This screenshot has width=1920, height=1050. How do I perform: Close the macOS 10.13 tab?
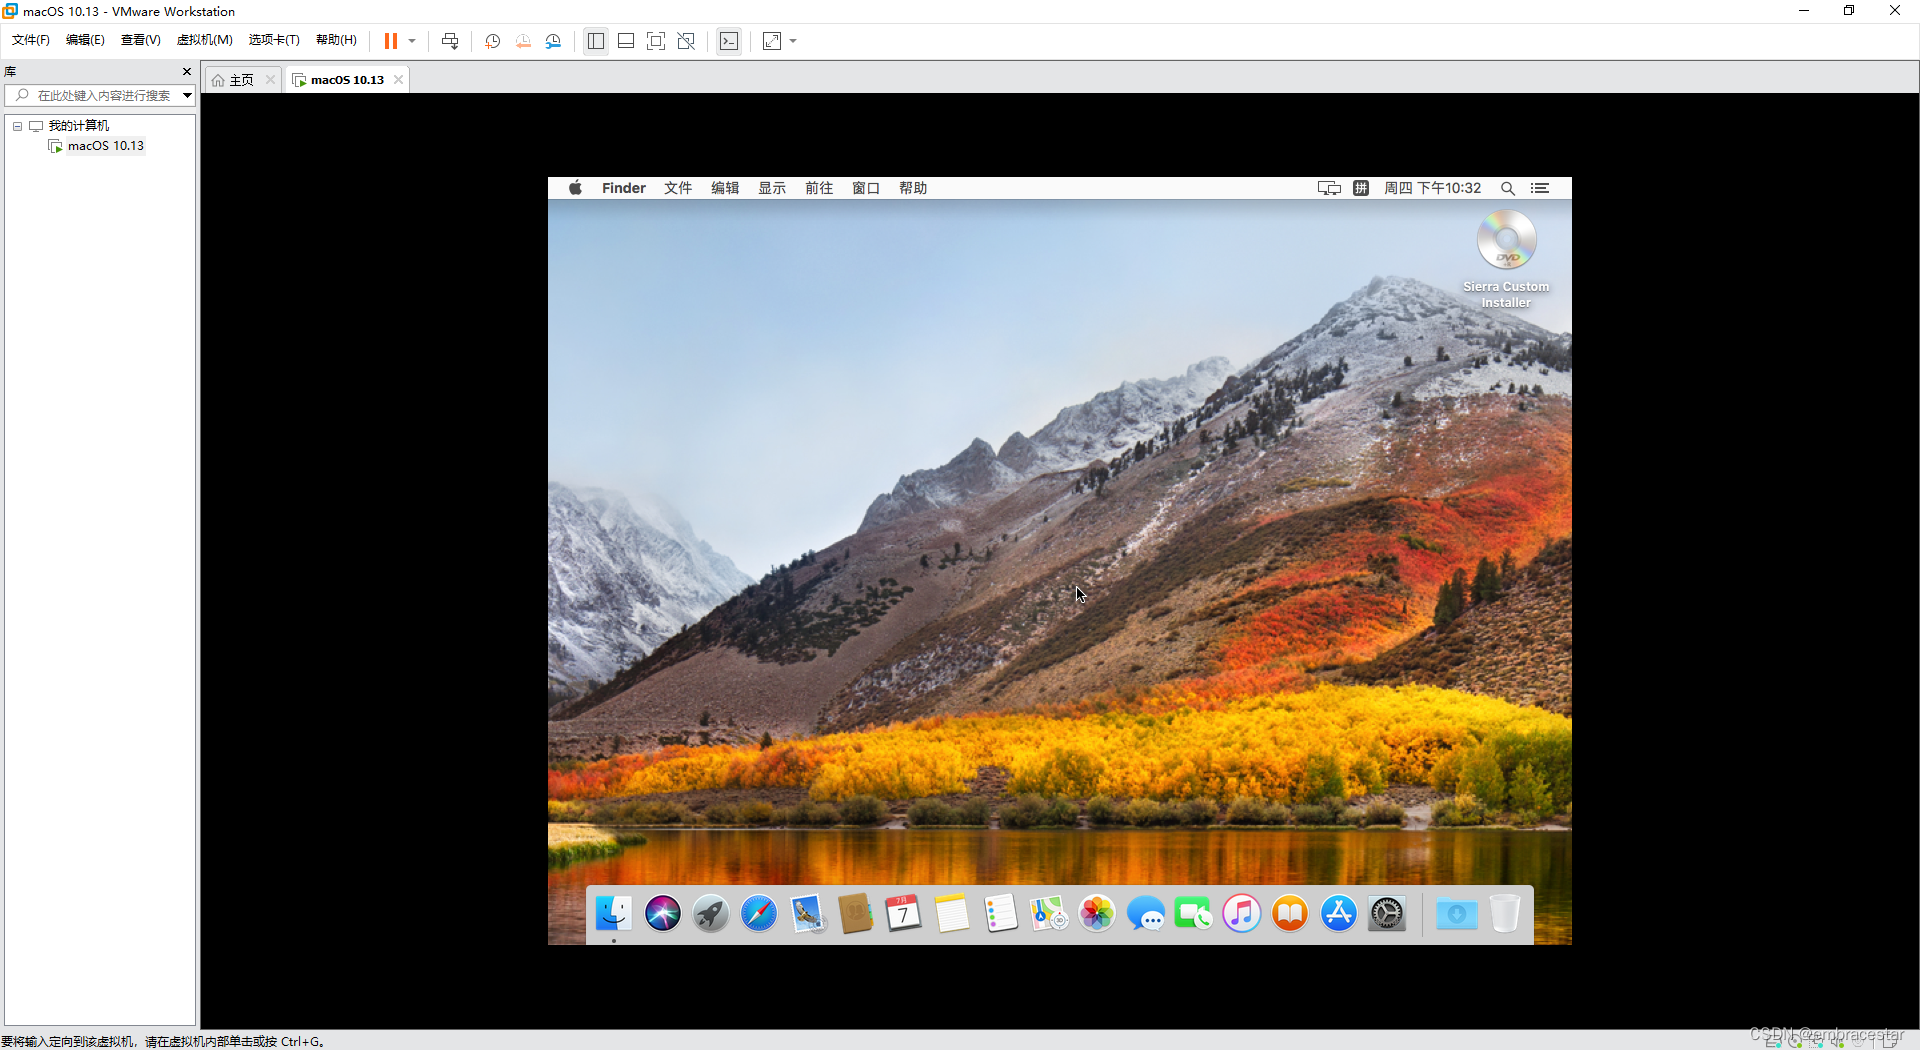[x=398, y=80]
